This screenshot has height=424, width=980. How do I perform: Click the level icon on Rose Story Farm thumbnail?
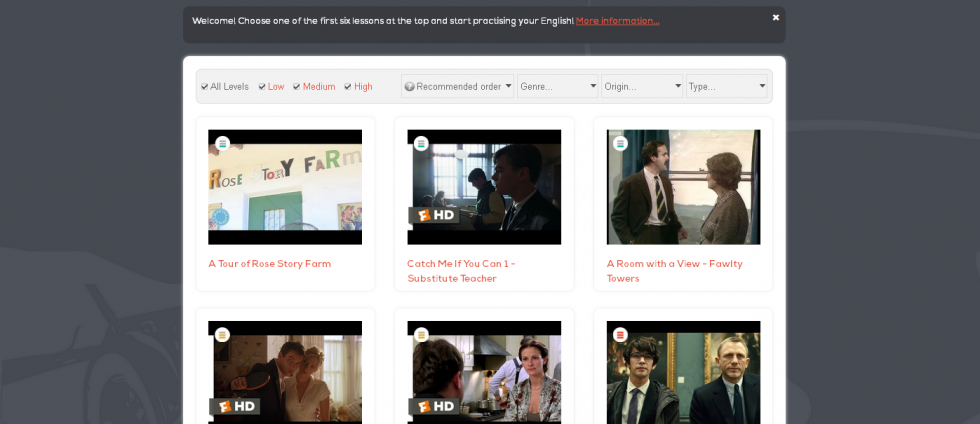click(222, 143)
